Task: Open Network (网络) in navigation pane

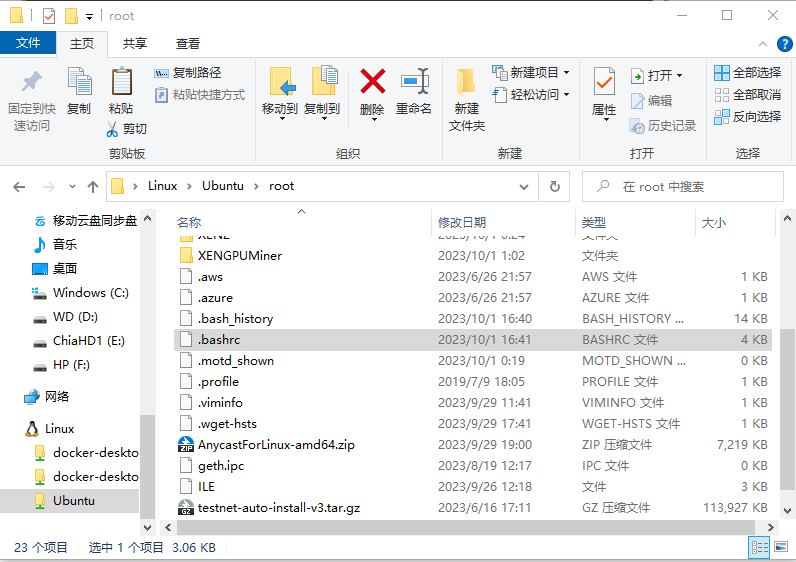Action: (47, 396)
